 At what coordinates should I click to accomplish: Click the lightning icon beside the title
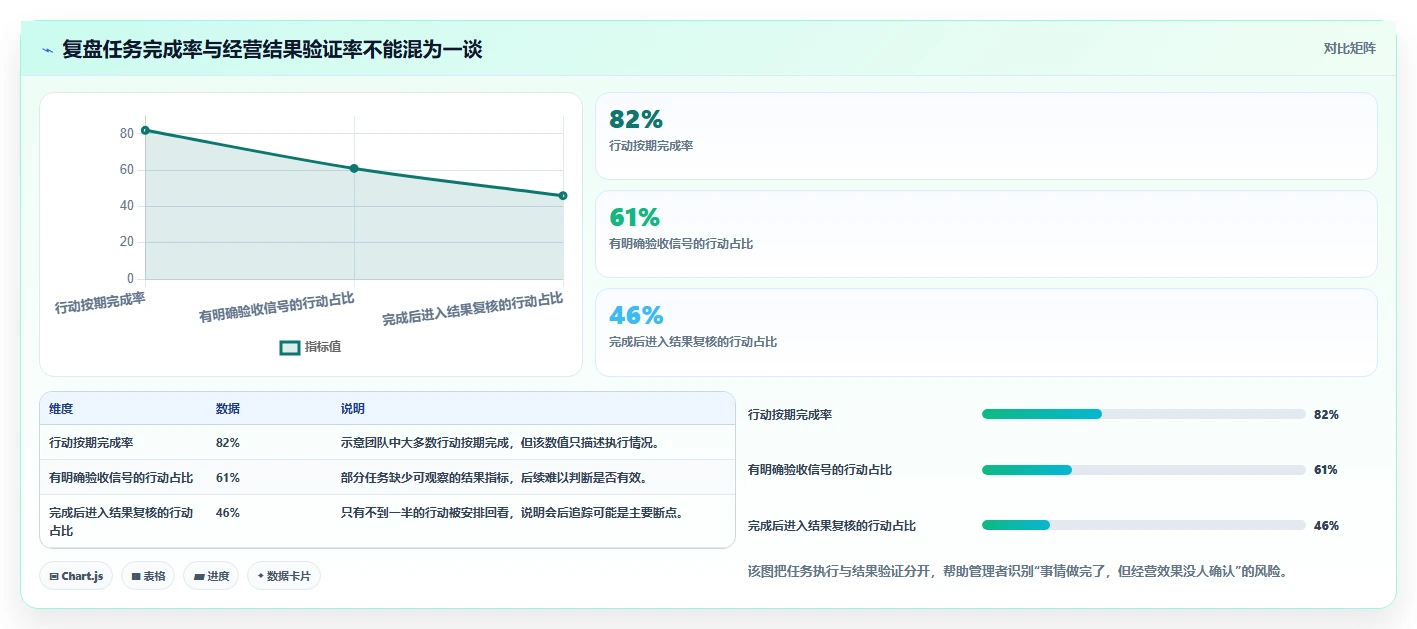(x=47, y=50)
